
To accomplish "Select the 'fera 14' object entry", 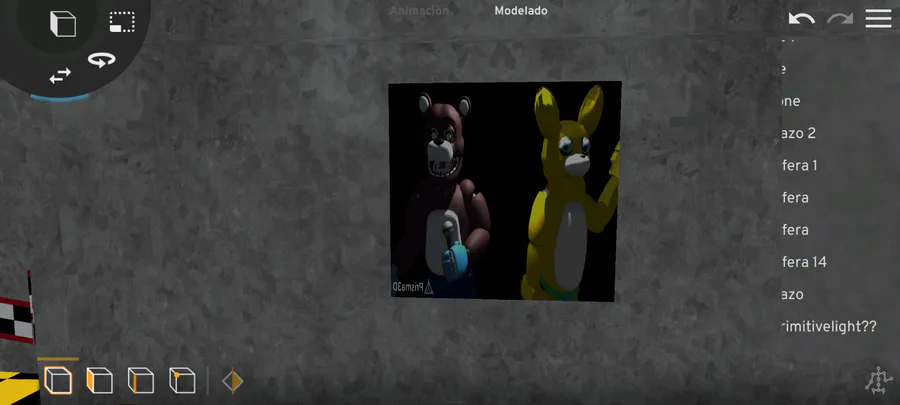I will [804, 262].
